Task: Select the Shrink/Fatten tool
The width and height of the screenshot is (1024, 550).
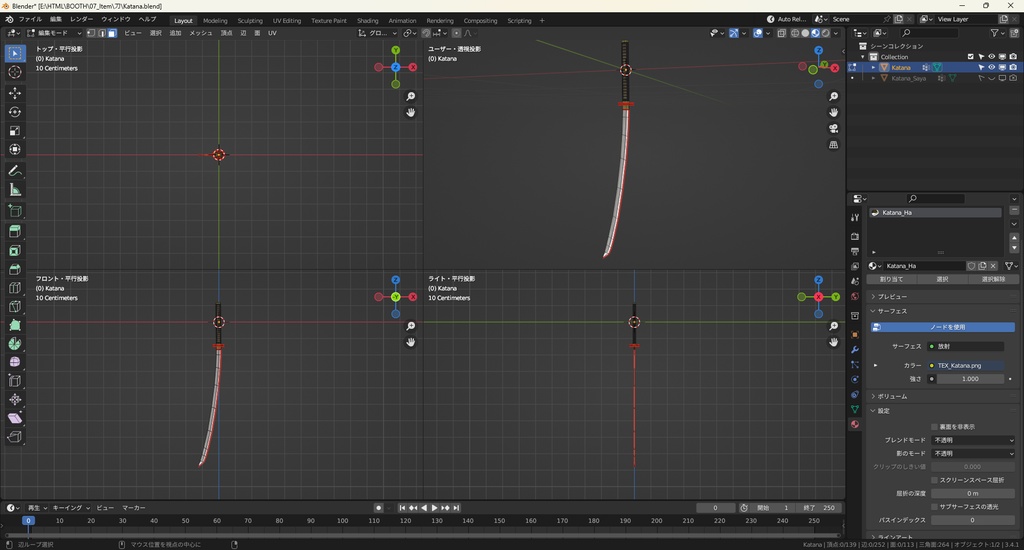Action: 15,400
